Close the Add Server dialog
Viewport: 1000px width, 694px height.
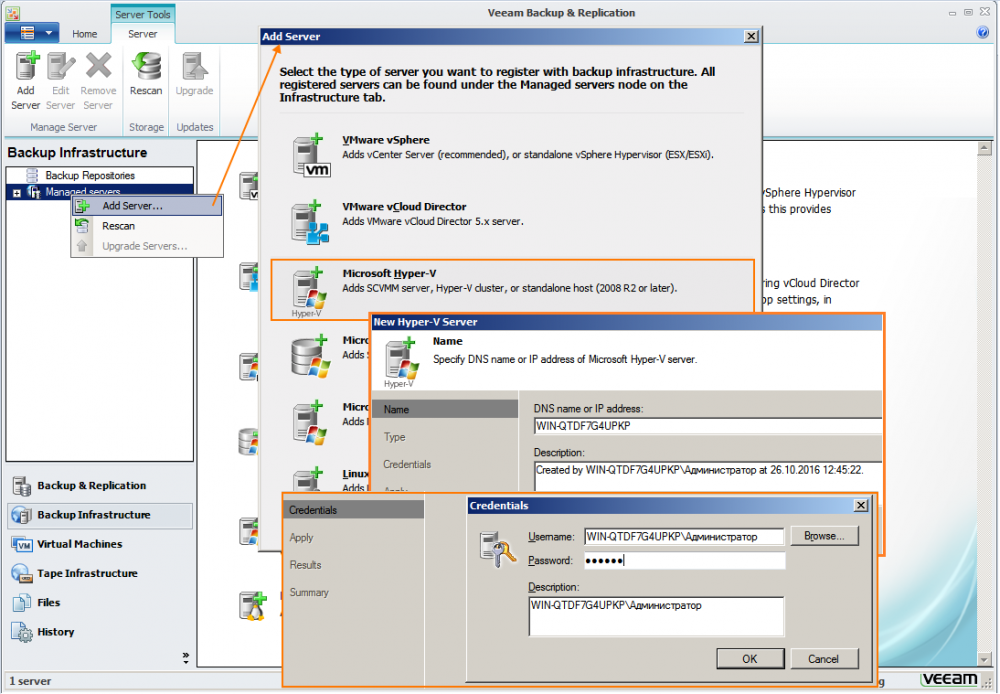752,36
